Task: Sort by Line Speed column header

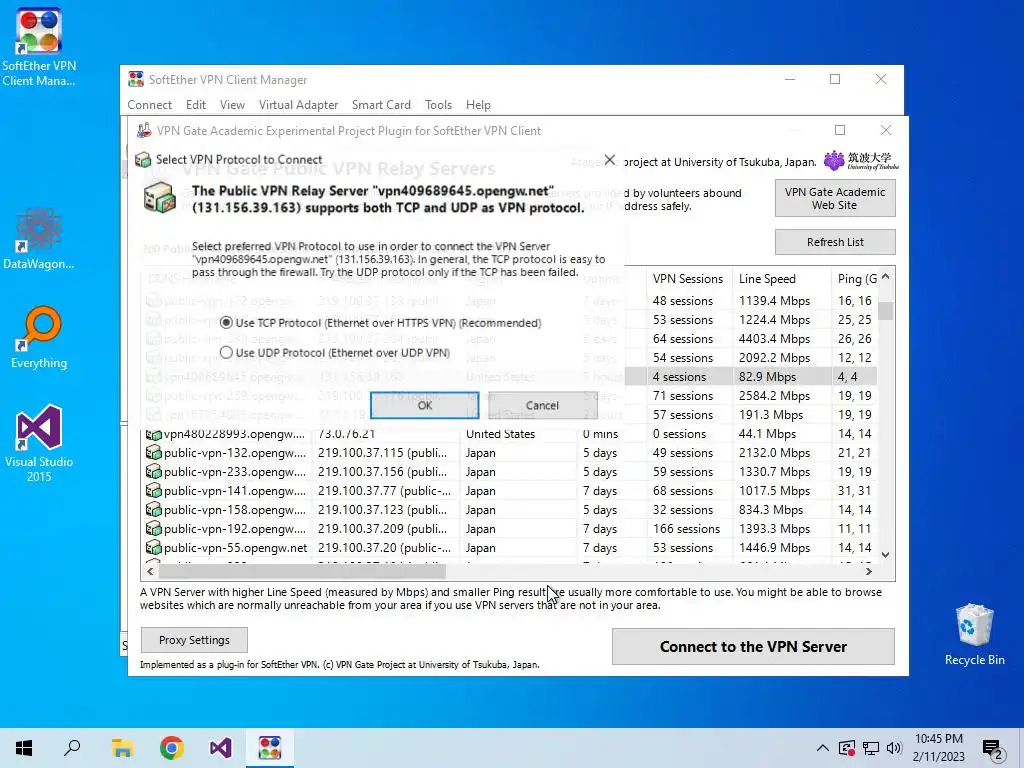Action: [x=781, y=279]
